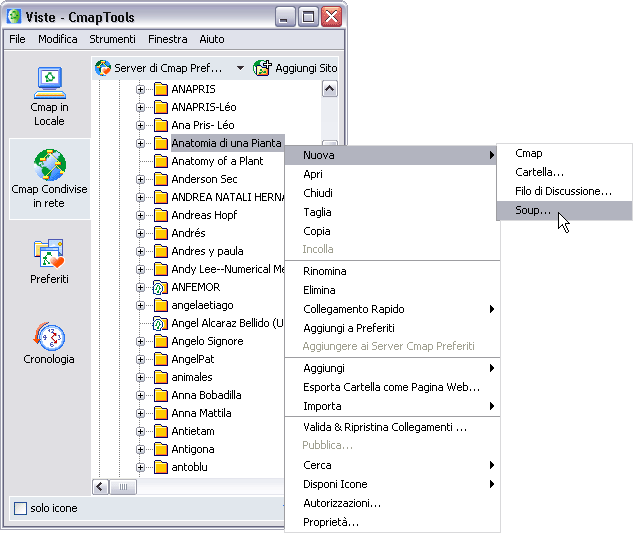Click the ANFEMOR server icon
This screenshot has height=533, width=633.
click(x=160, y=287)
